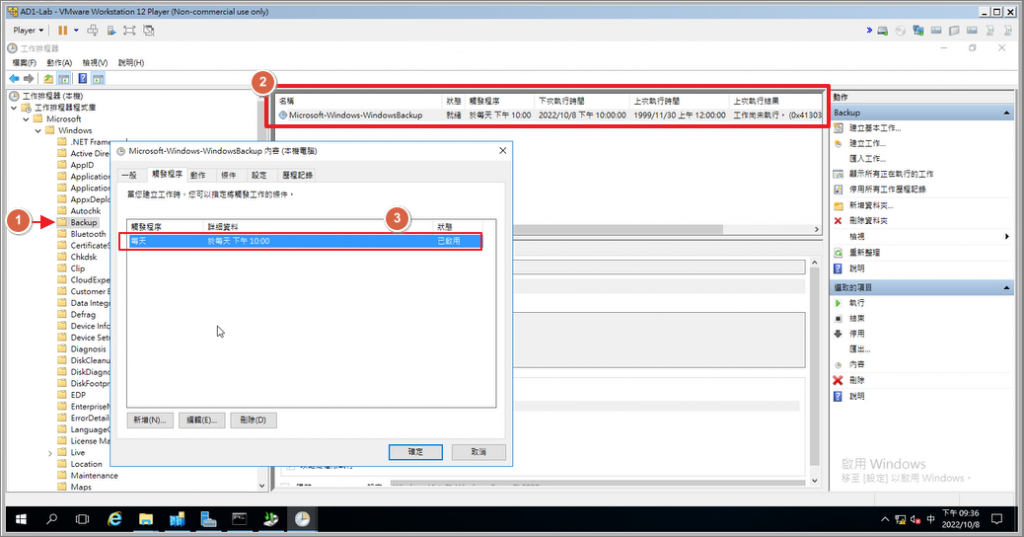Click VMware Send Ctrl+Alt+Del icon
The width and height of the screenshot is (1024, 537).
click(x=93, y=30)
